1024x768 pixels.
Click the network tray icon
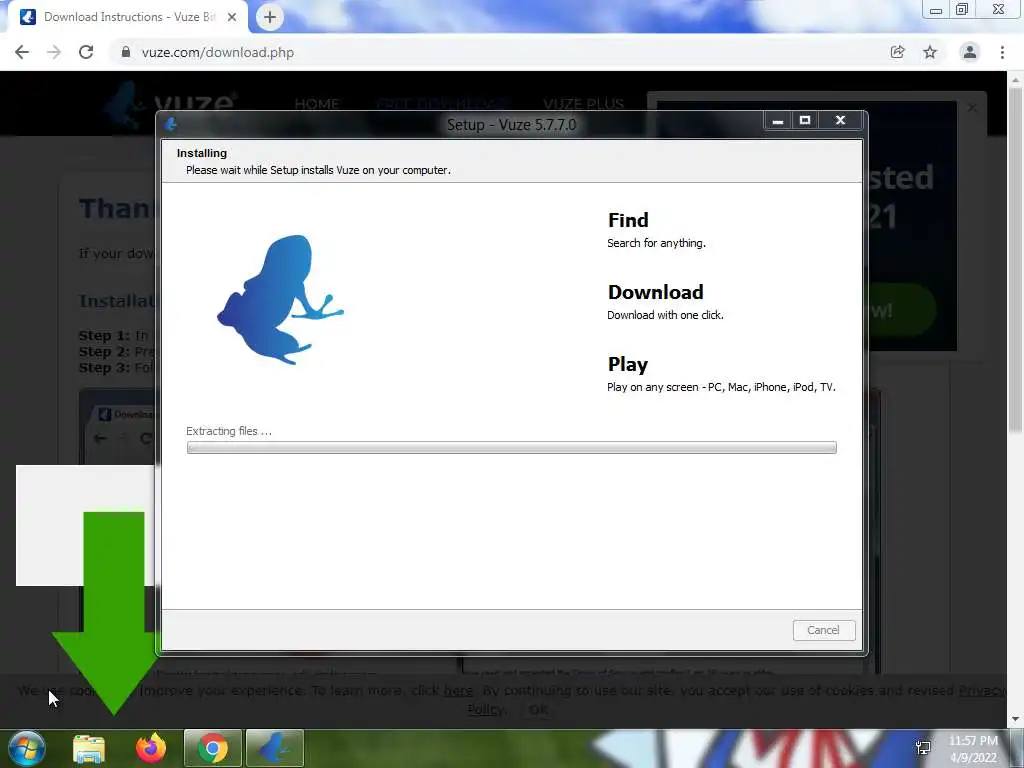tap(923, 748)
